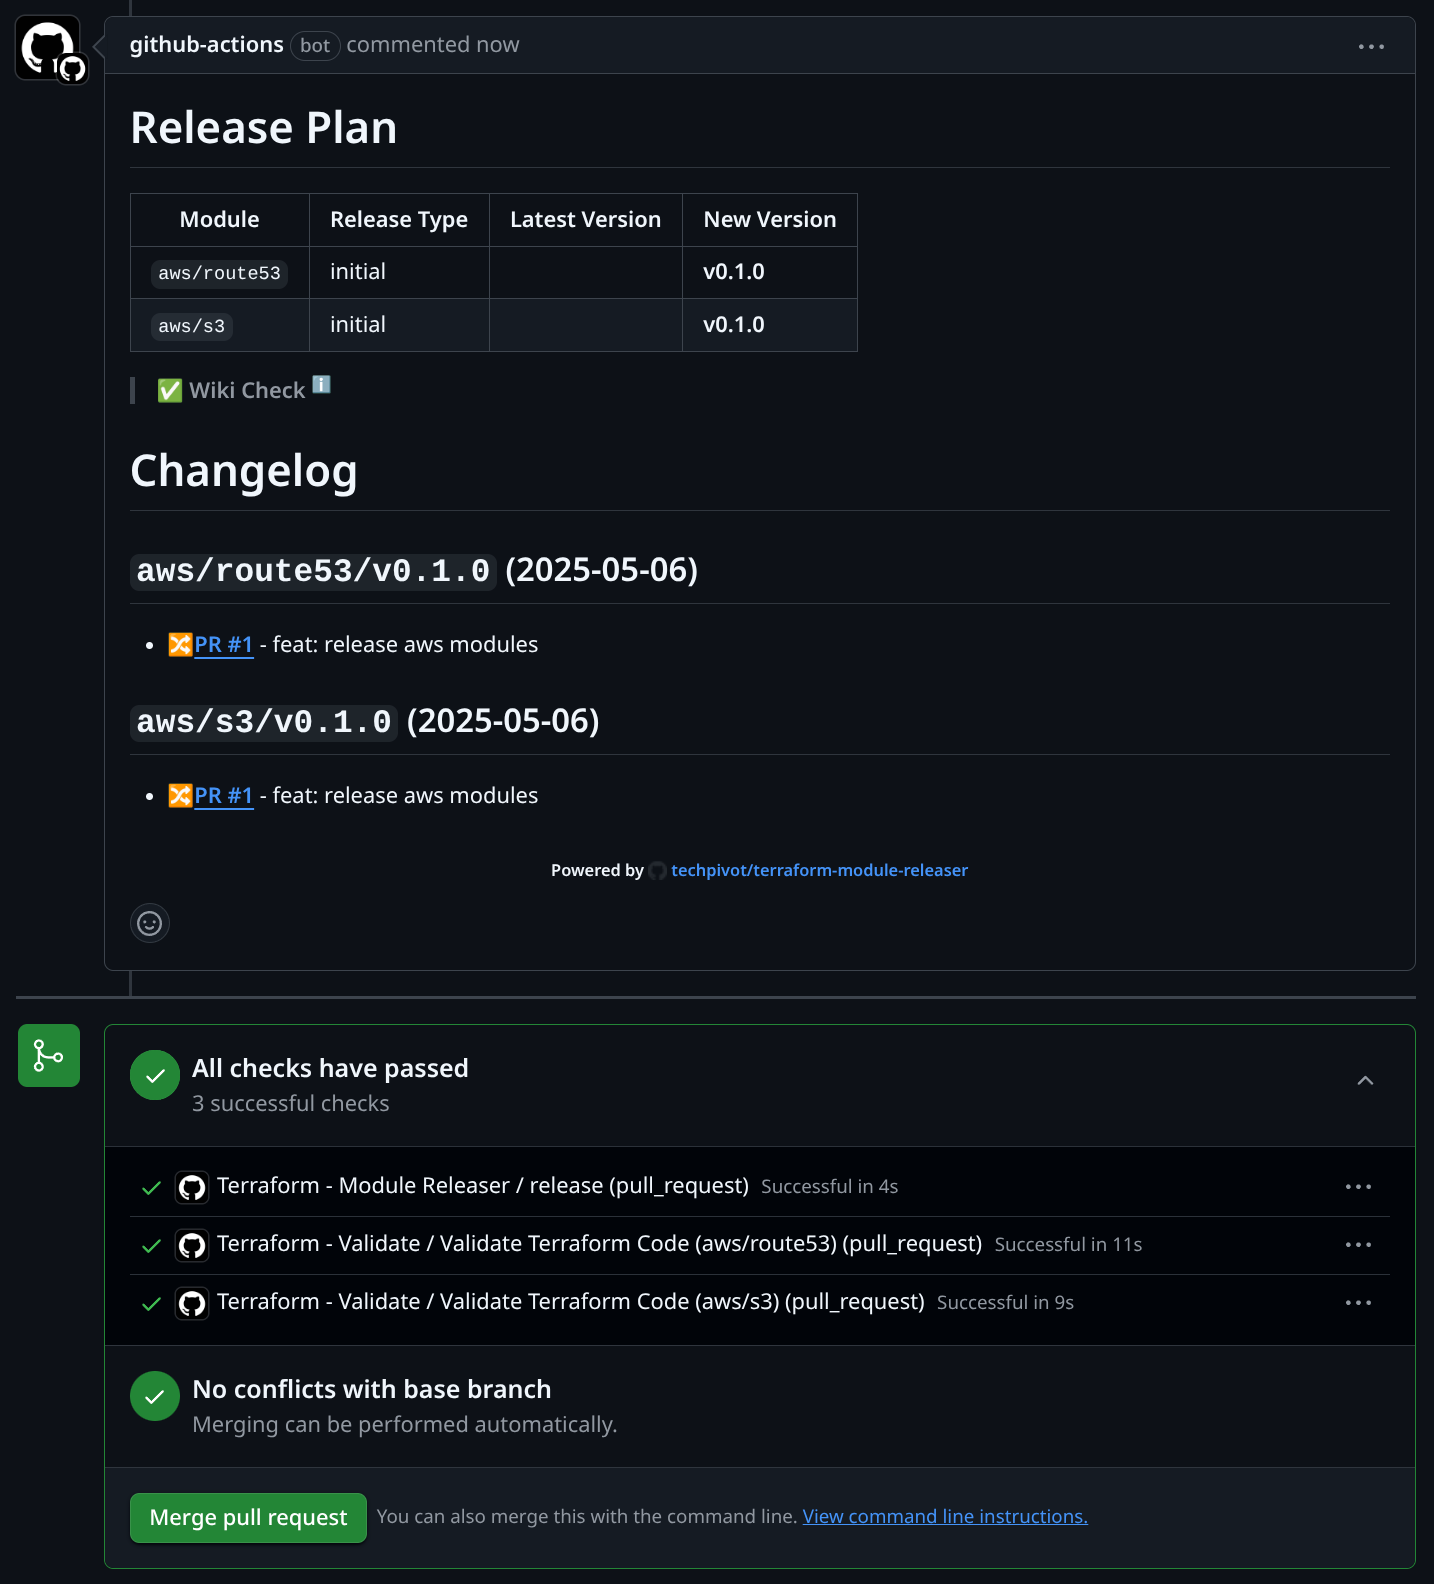
Task: Click the No conflicts green check circle
Action: 155,1396
